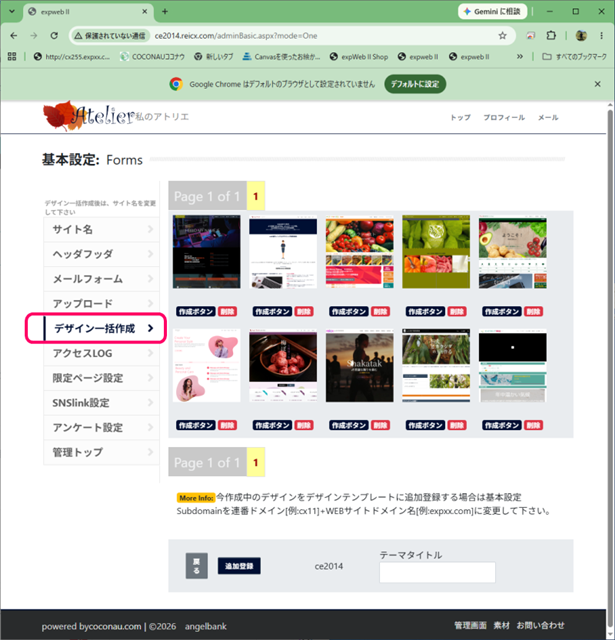
Task: Click 作成ボタン under Shakatak template
Action: (349, 425)
